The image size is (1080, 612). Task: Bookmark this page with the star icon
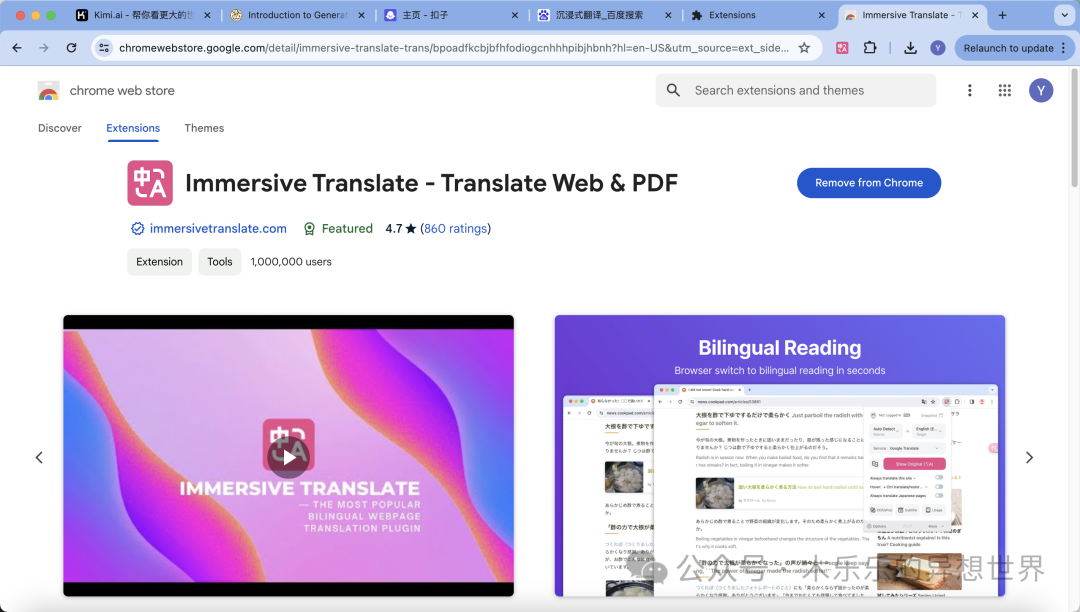point(804,48)
